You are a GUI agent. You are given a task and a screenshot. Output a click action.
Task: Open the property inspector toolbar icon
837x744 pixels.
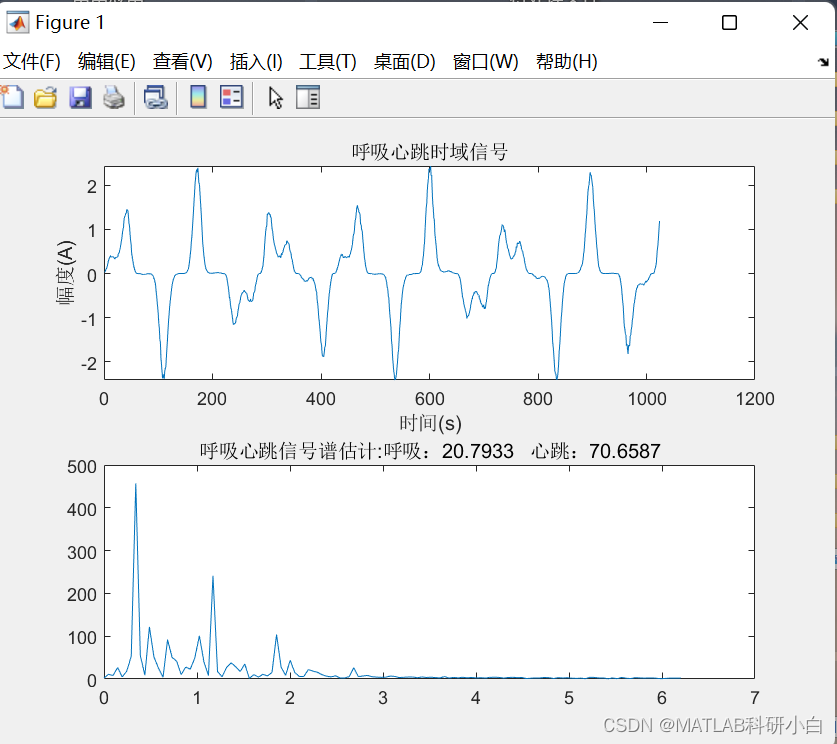click(x=308, y=97)
